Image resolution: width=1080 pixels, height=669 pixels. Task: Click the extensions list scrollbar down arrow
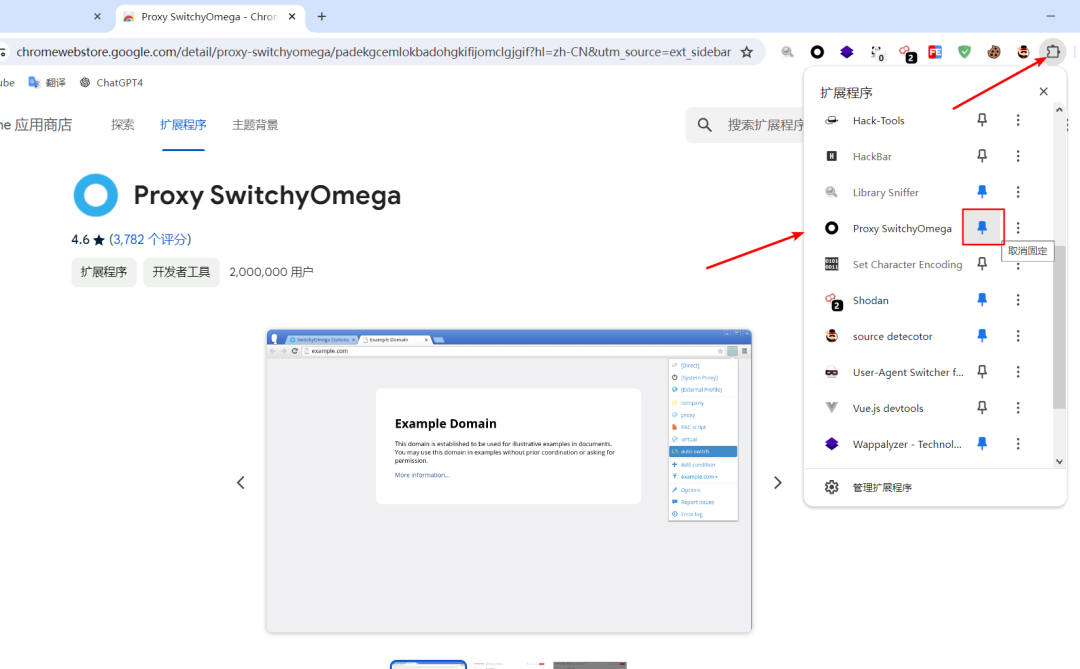click(x=1059, y=462)
